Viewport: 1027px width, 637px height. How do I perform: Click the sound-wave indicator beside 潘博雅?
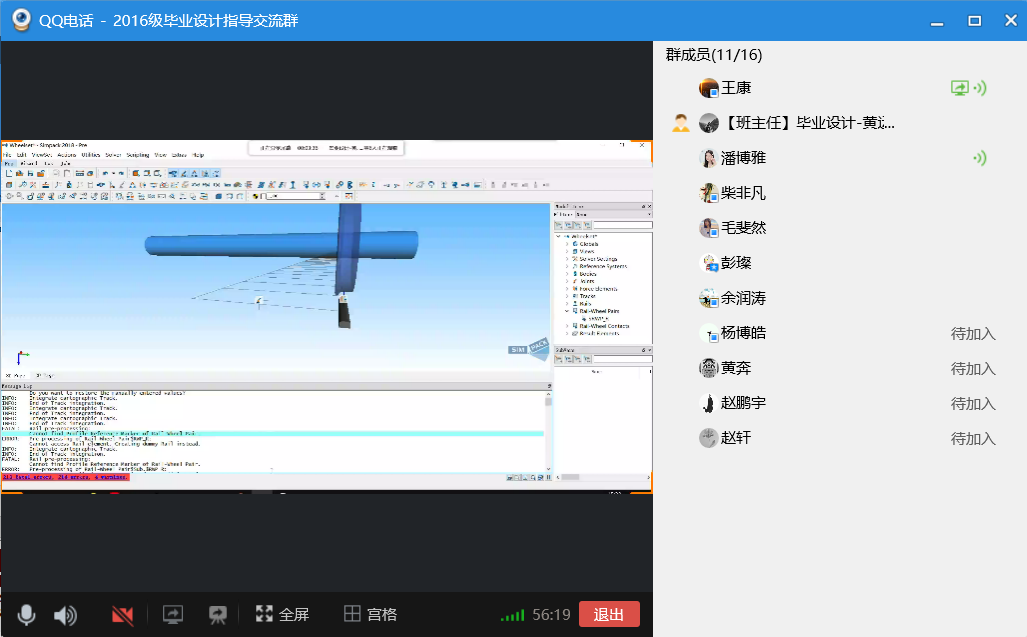pos(980,158)
